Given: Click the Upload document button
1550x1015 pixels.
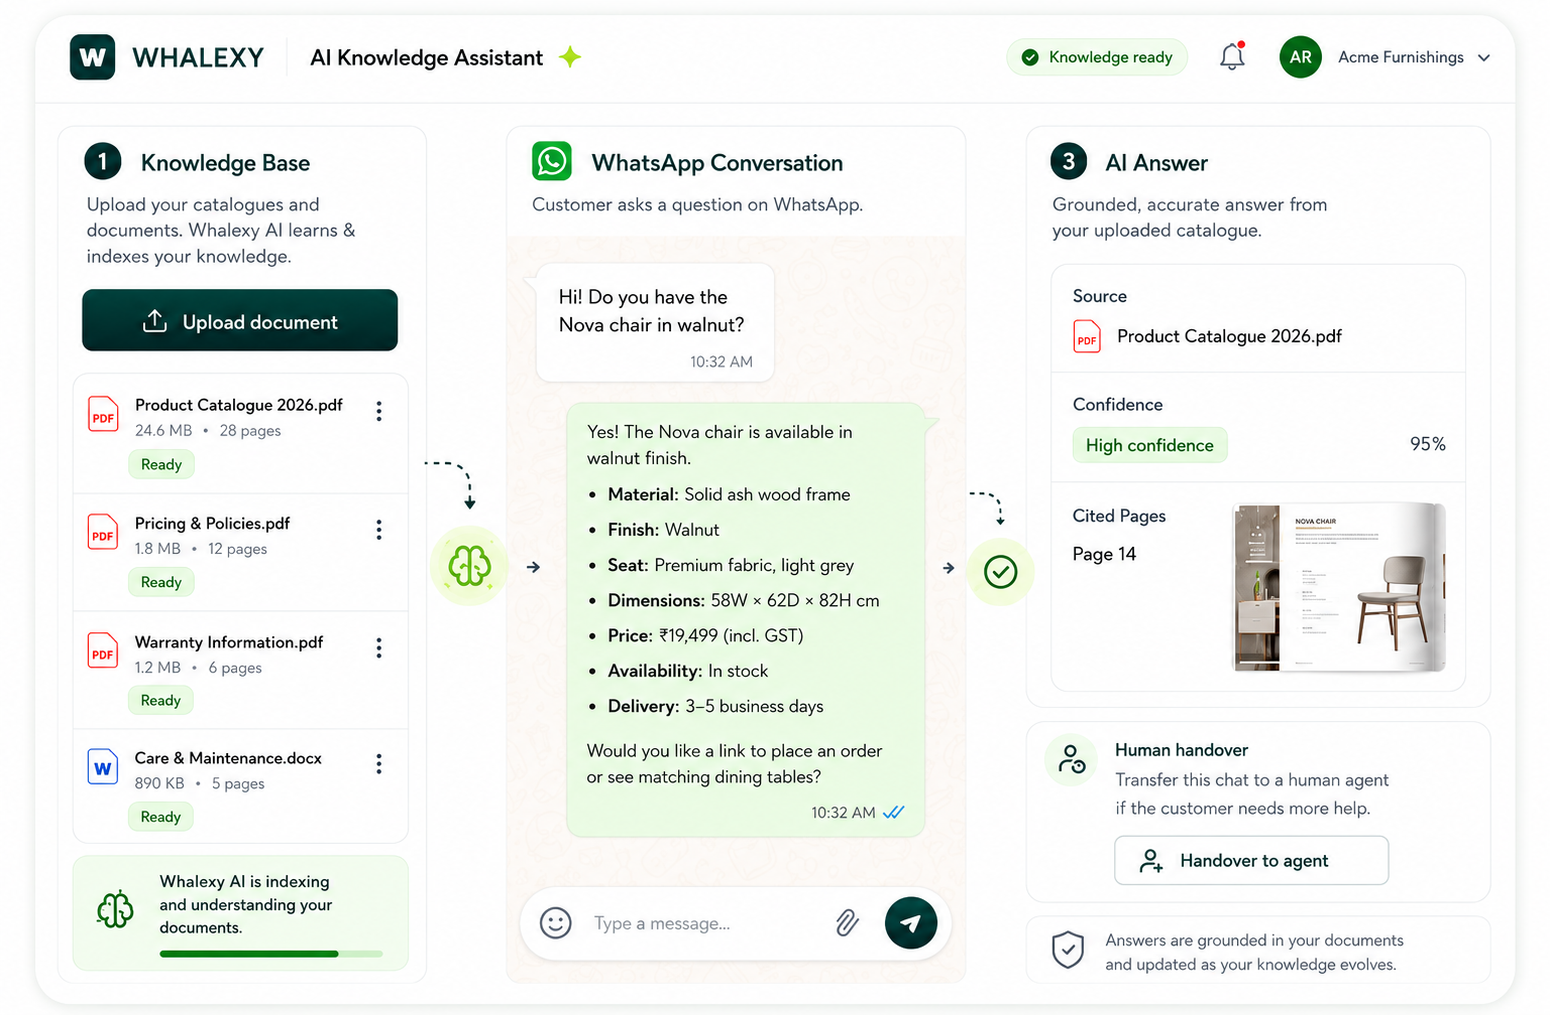Looking at the screenshot, I should click(x=240, y=321).
